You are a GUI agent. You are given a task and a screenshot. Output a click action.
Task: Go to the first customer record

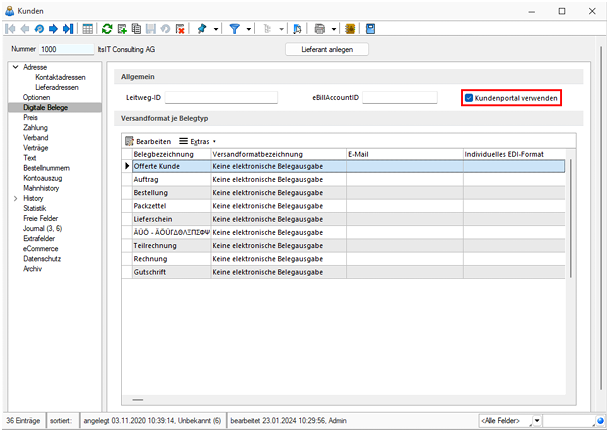[x=10, y=29]
